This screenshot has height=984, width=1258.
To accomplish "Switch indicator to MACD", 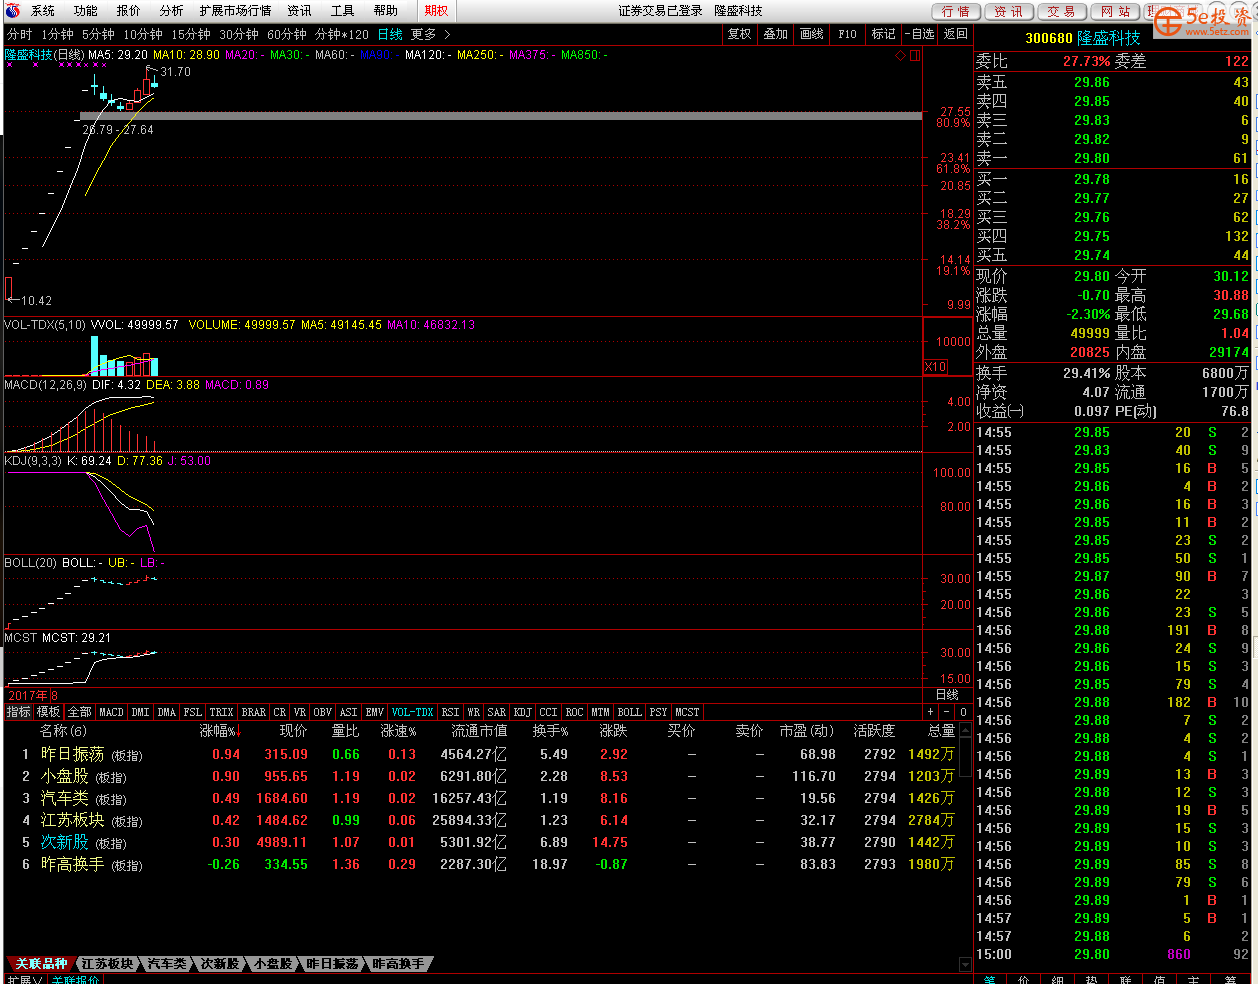I will pyautogui.click(x=111, y=712).
